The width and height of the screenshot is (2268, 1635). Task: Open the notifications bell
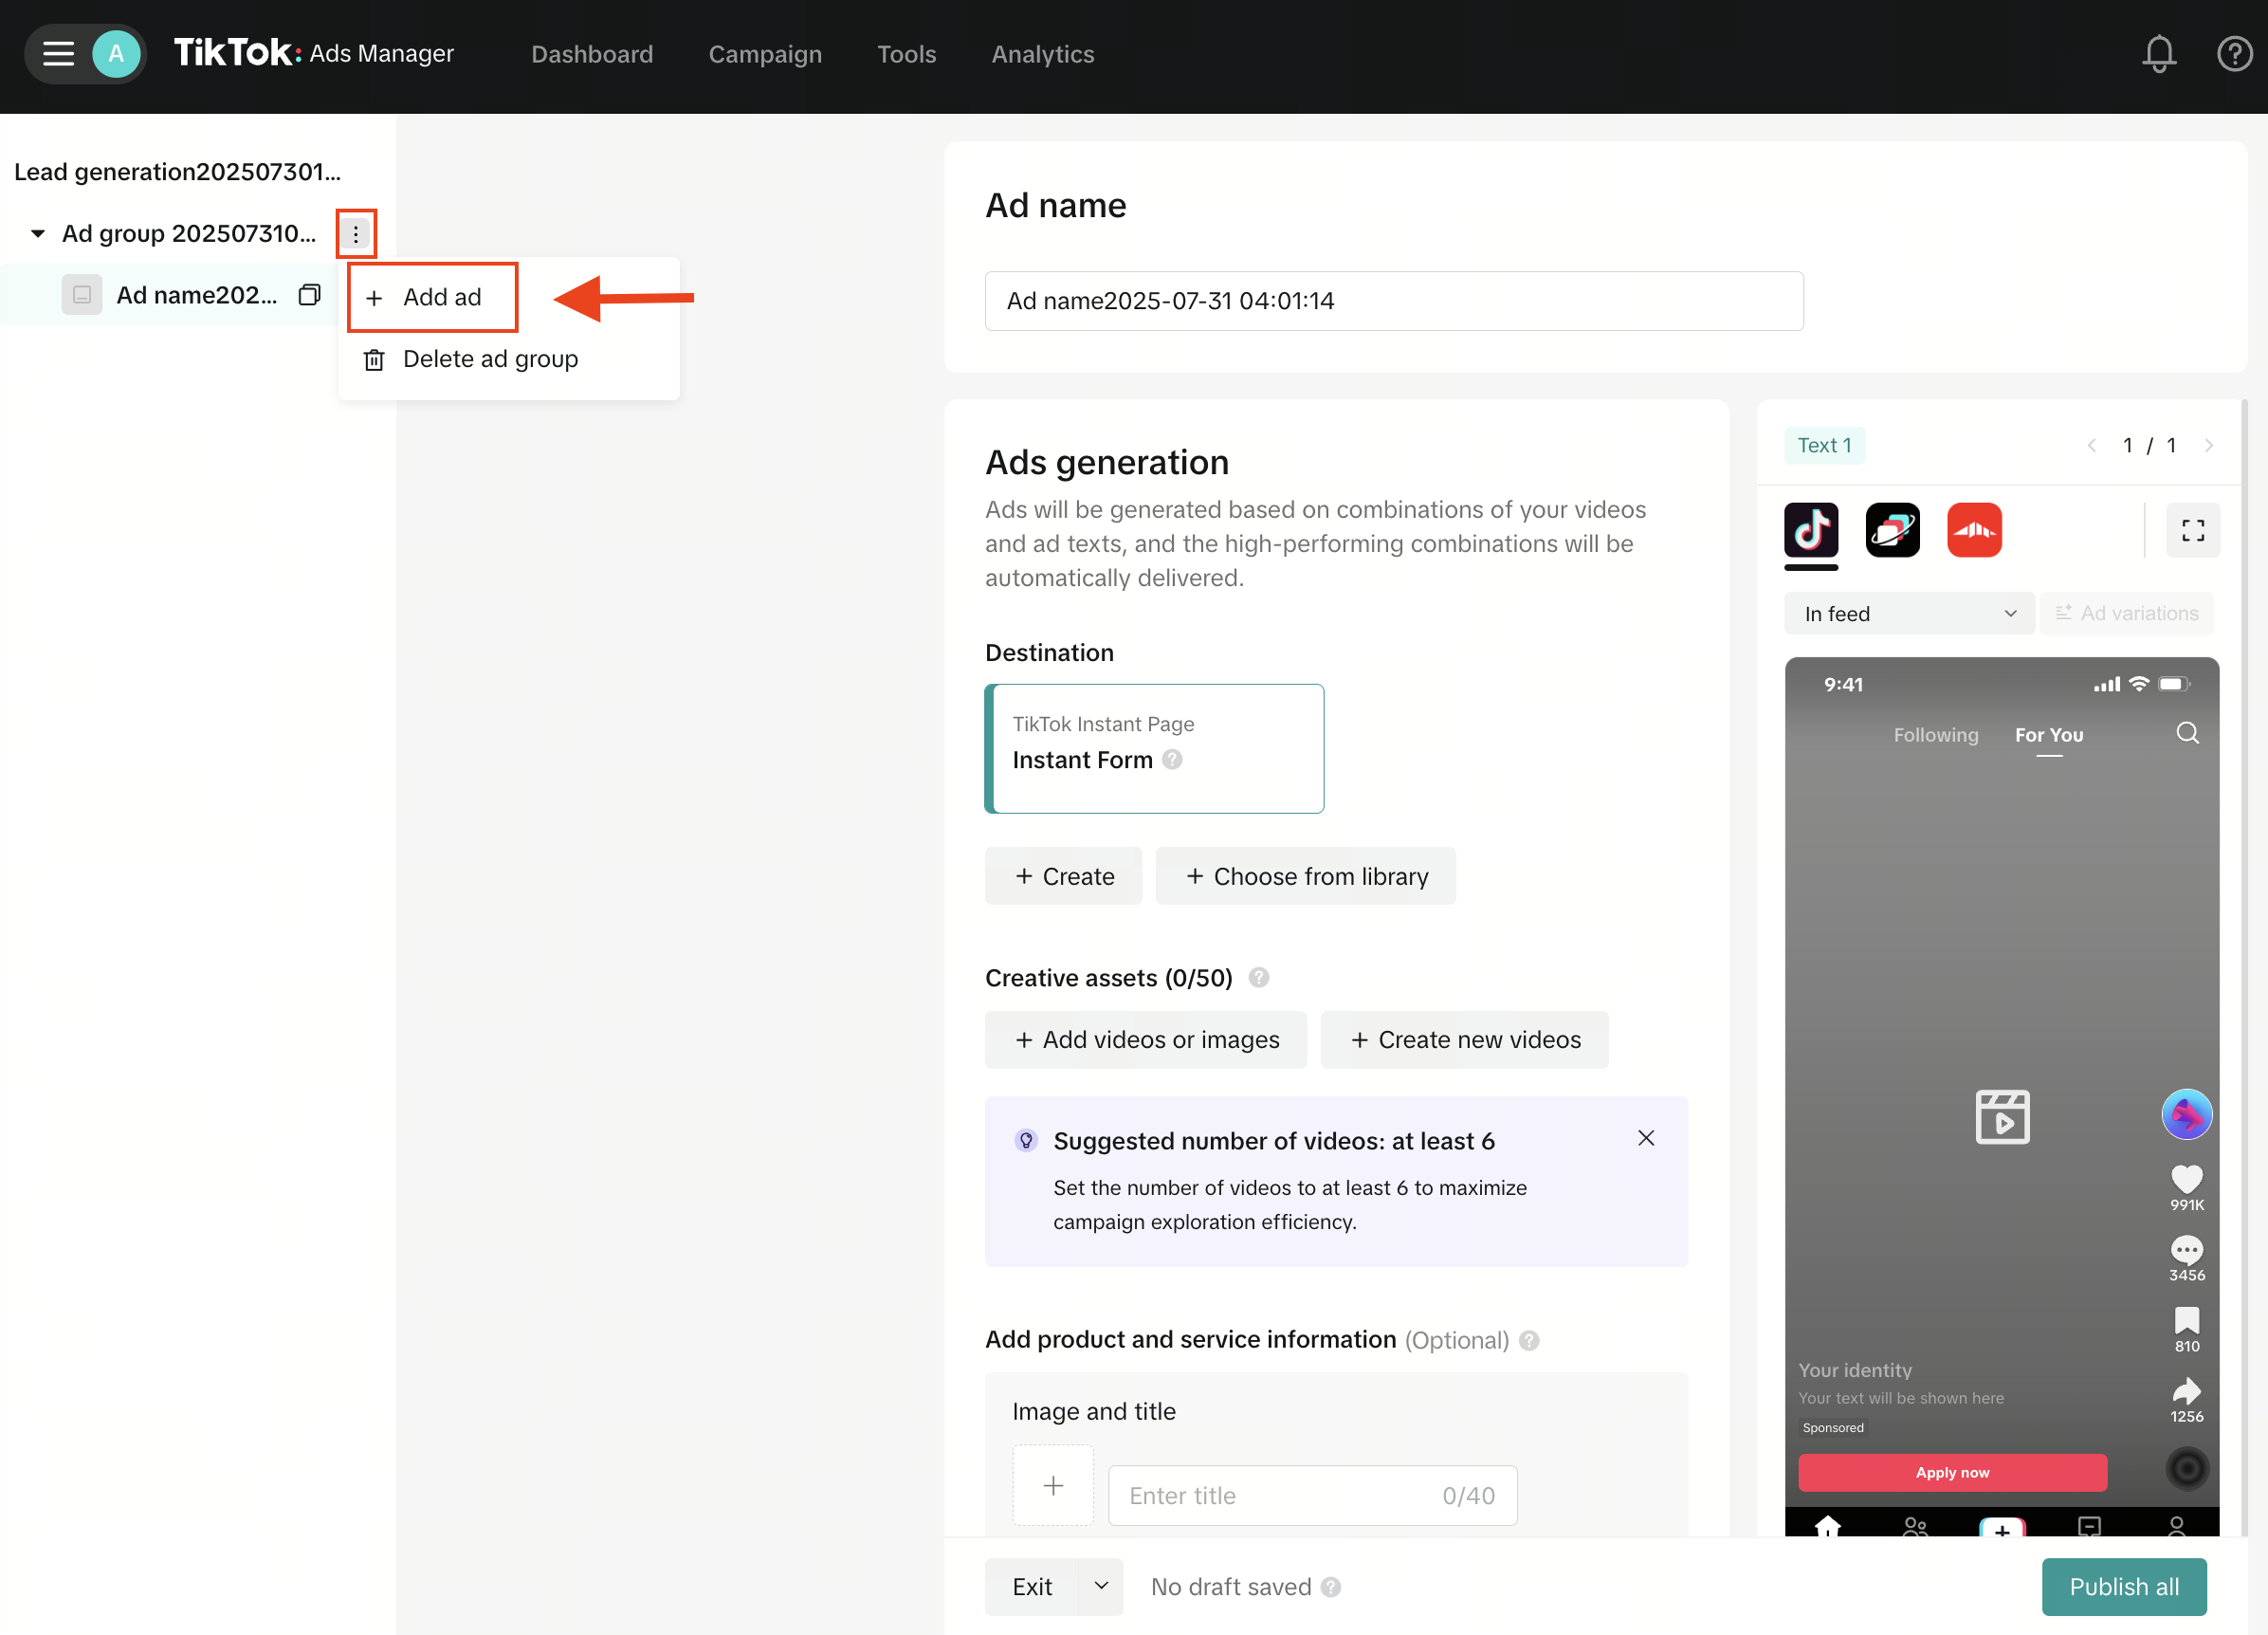coord(2159,54)
